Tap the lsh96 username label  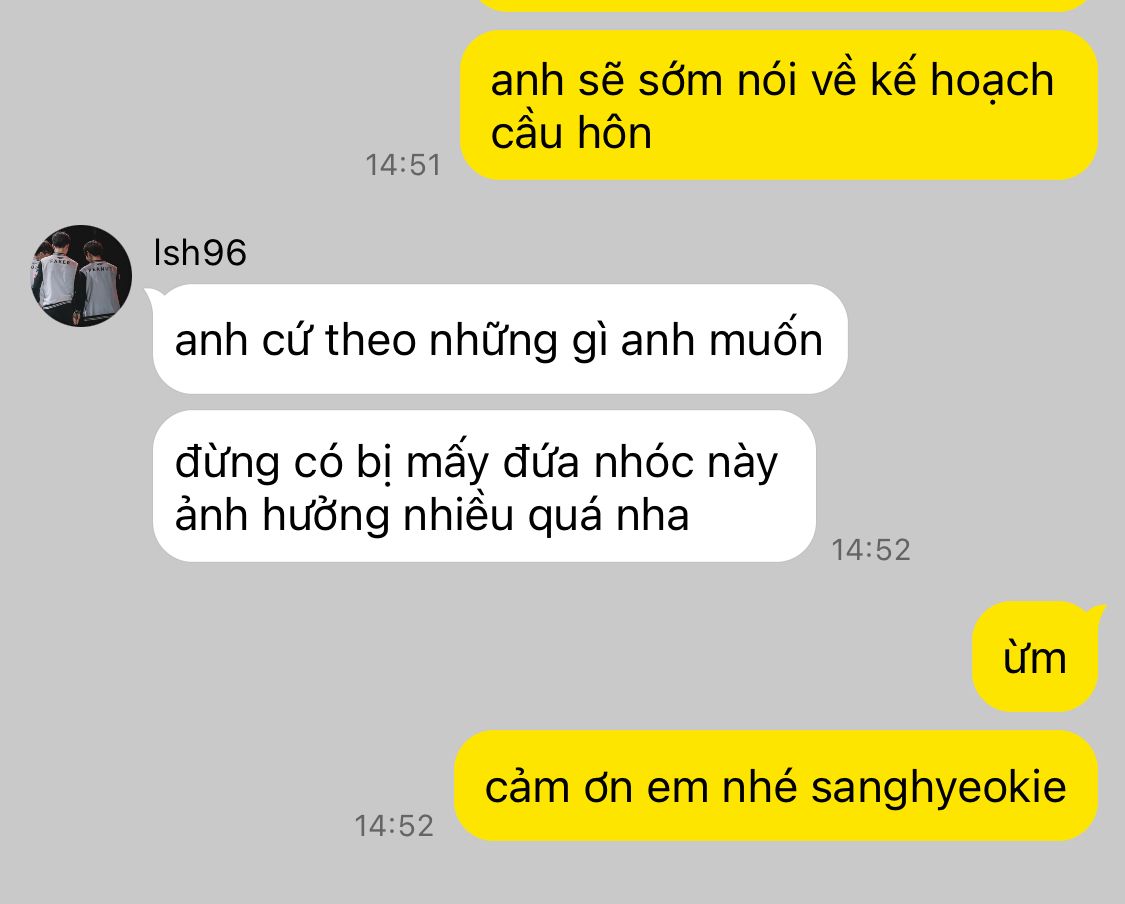point(200,253)
